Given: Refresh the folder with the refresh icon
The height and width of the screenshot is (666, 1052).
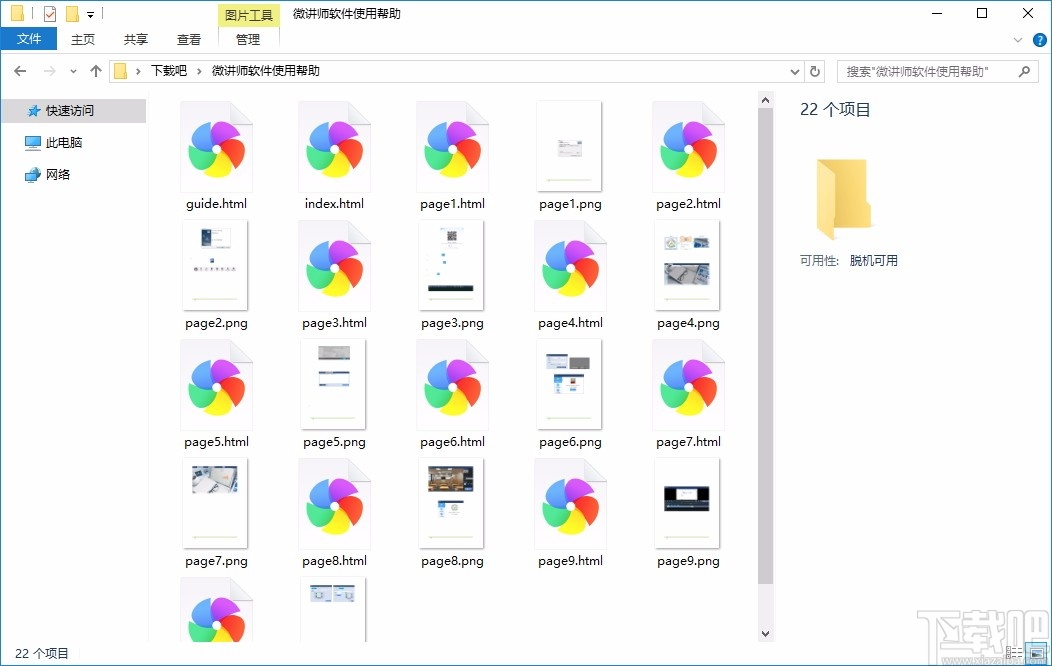Looking at the screenshot, I should tap(814, 70).
